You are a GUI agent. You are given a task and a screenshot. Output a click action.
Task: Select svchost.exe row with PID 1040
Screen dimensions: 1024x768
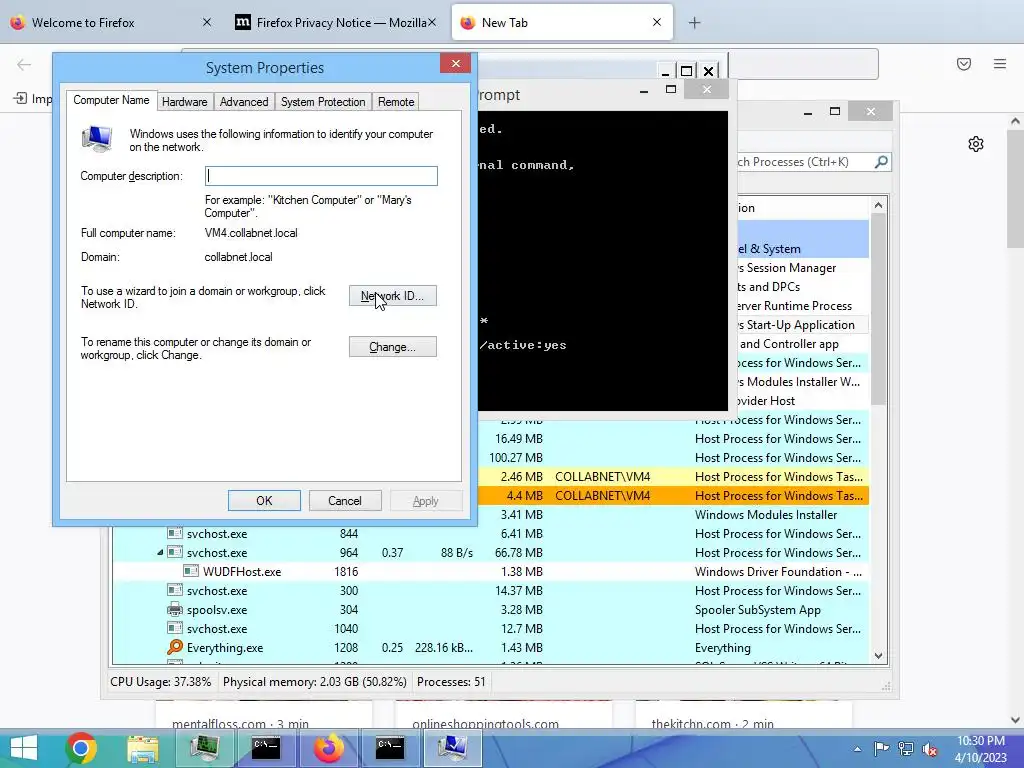[490, 629]
